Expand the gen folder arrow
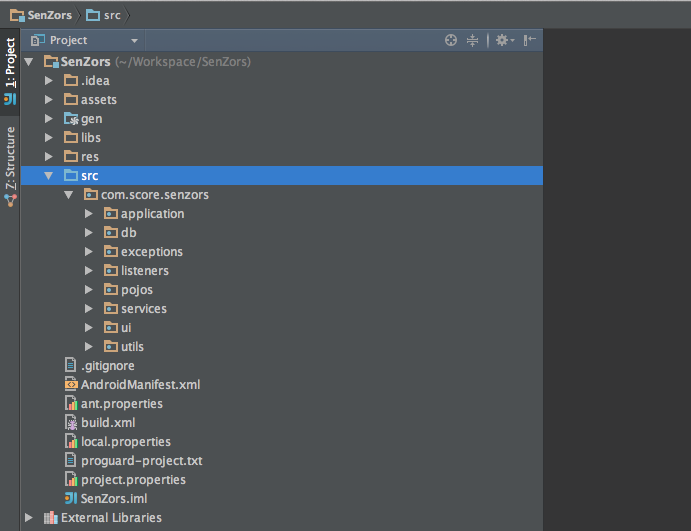691x531 pixels. coord(48,119)
